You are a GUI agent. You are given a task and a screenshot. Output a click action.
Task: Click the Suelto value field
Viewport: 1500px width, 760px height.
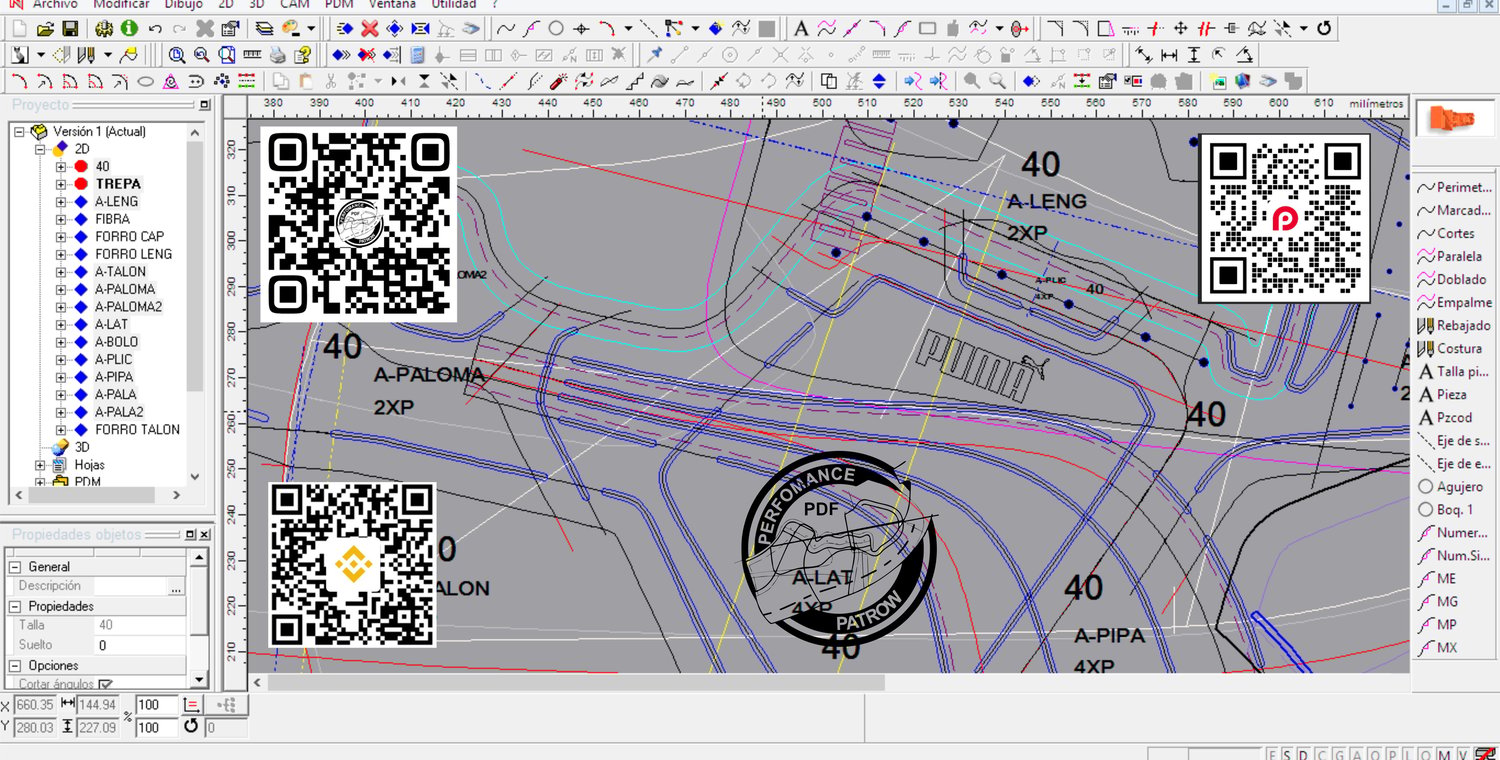[140, 645]
